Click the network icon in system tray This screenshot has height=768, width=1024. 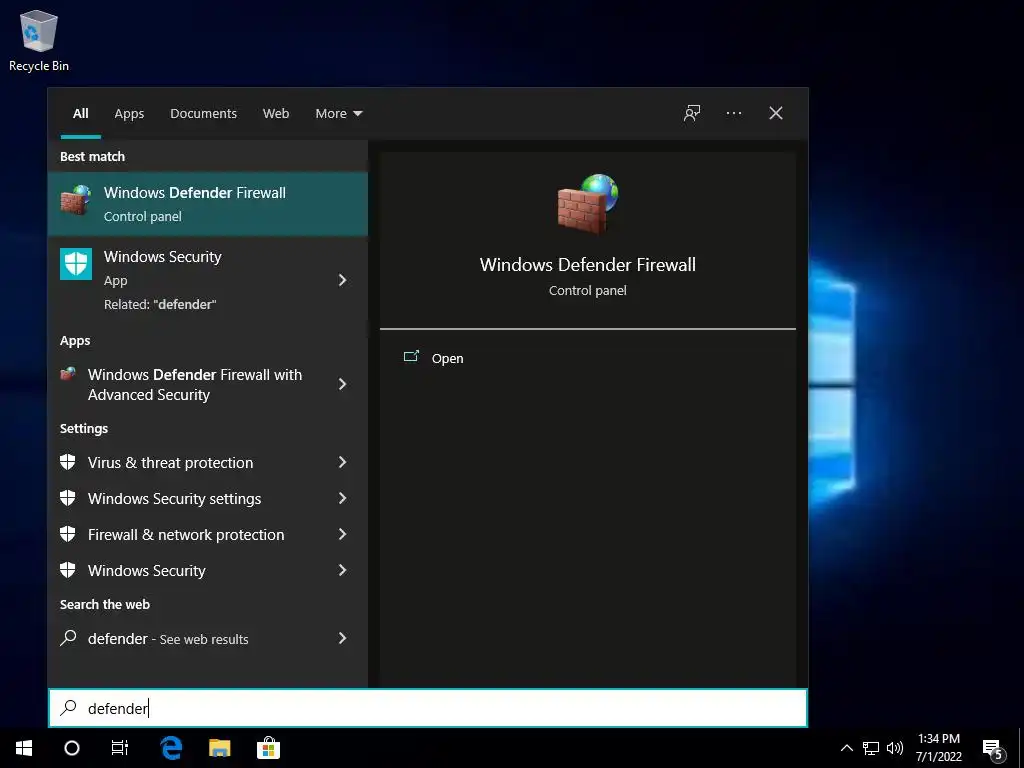click(871, 748)
